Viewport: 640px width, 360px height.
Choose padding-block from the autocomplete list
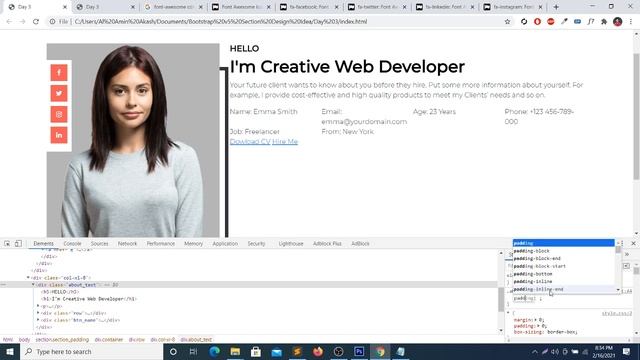pos(564,251)
